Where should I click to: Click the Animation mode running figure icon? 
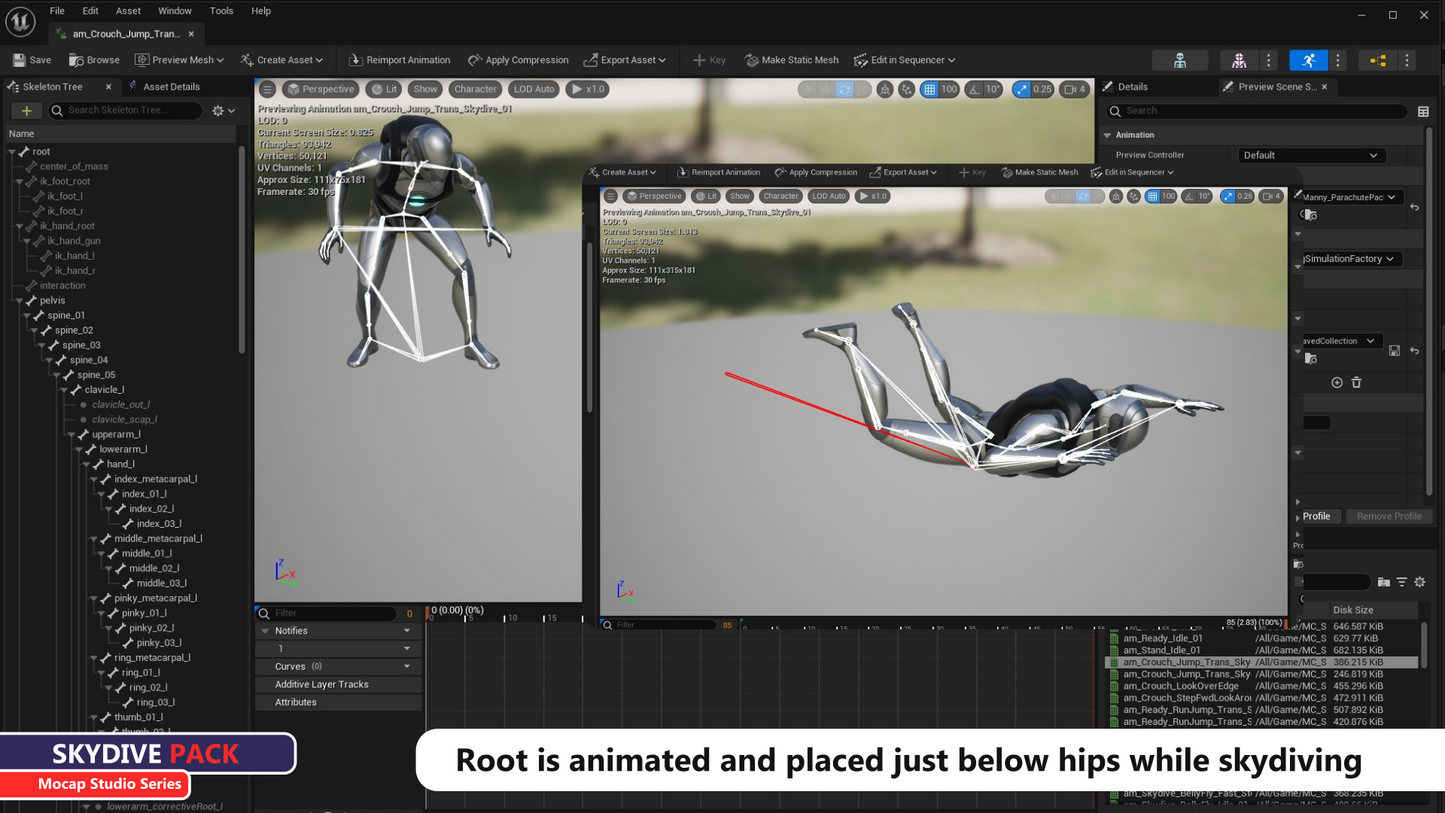(x=1308, y=61)
